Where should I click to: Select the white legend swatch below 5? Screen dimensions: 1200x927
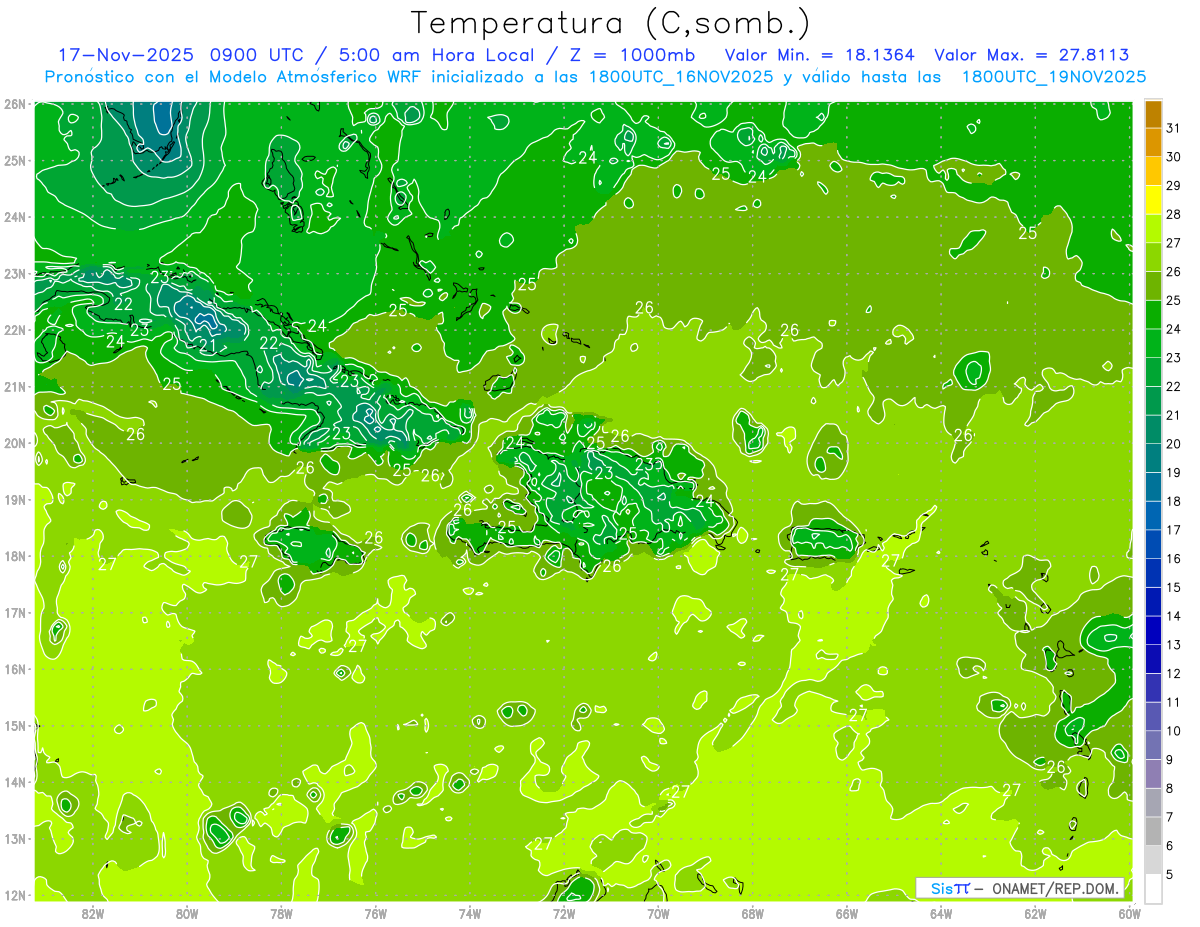point(1153,888)
